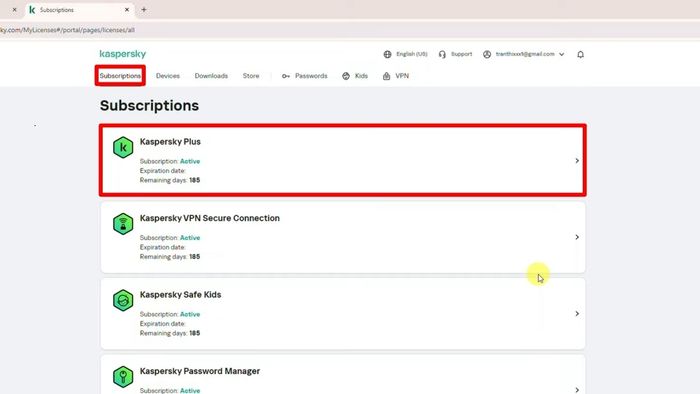
Task: Open the Subscriptions navigation tab
Action: [120, 76]
